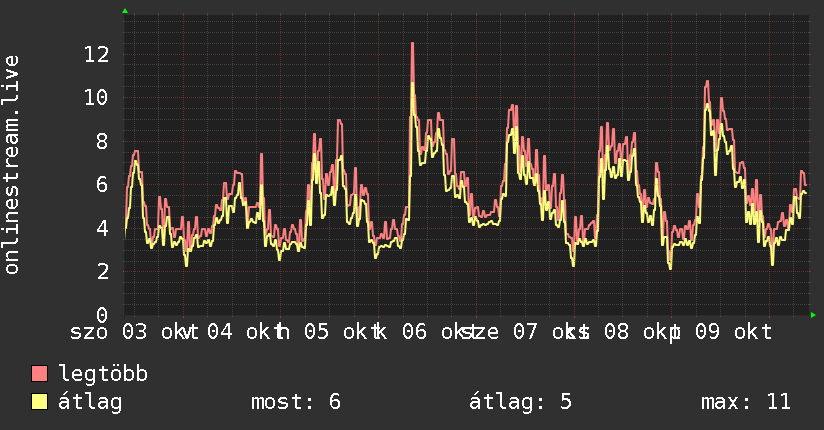The height and width of the screenshot is (430, 824).
Task: Click the tallest pink peak on 06 okt
Action: point(413,45)
